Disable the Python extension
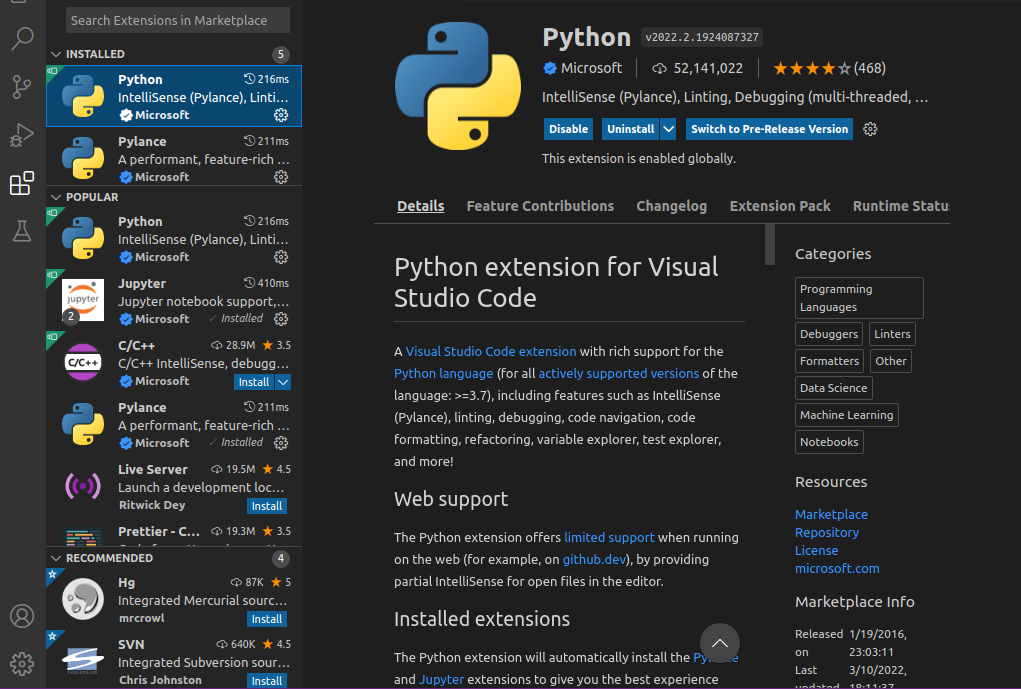The width and height of the screenshot is (1021, 689). click(x=568, y=129)
